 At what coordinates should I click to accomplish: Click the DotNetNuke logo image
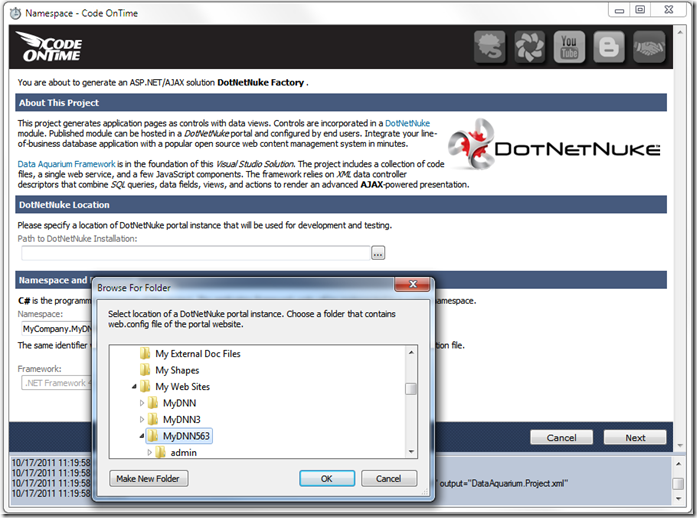coord(554,144)
